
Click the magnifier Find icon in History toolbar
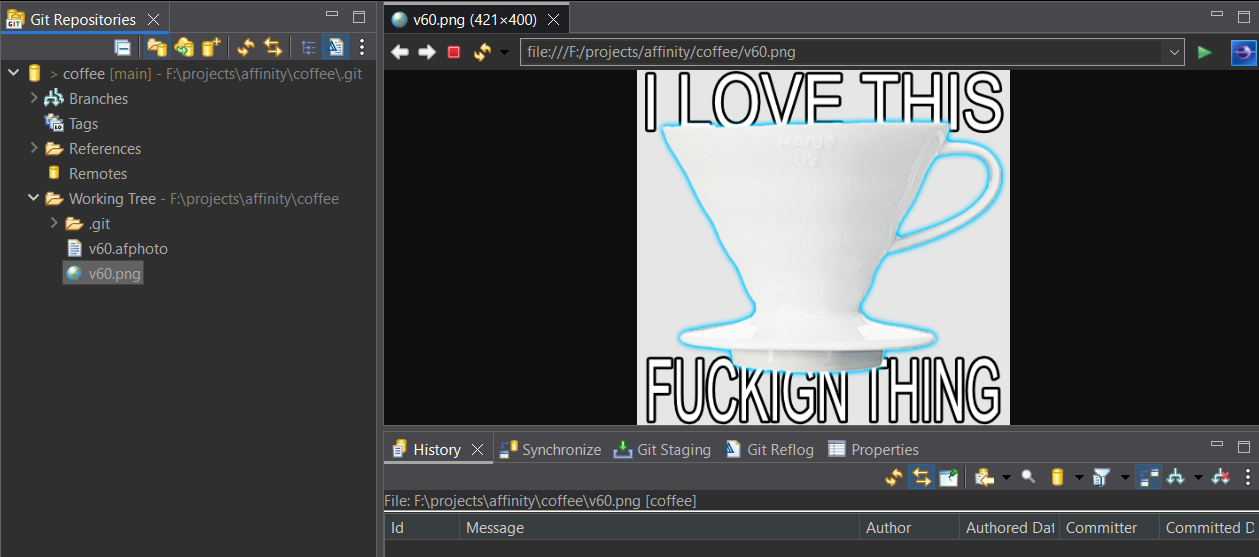(1028, 478)
